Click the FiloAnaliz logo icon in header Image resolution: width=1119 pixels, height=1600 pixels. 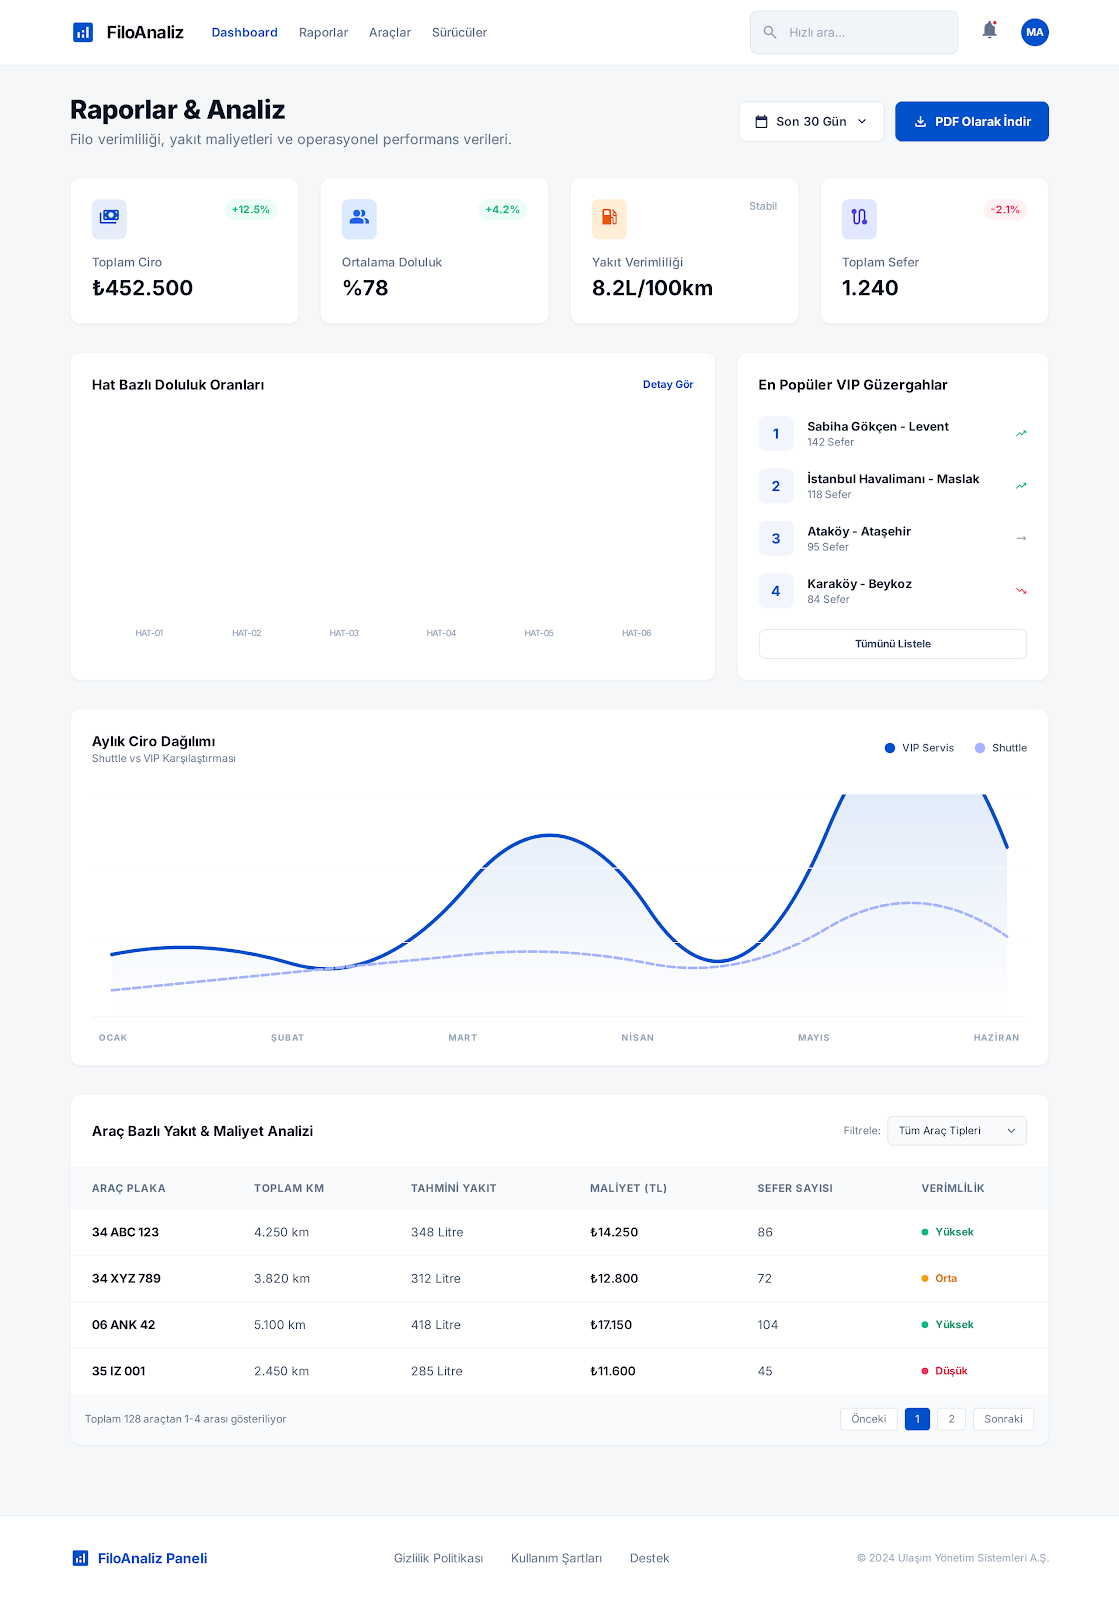click(x=83, y=32)
